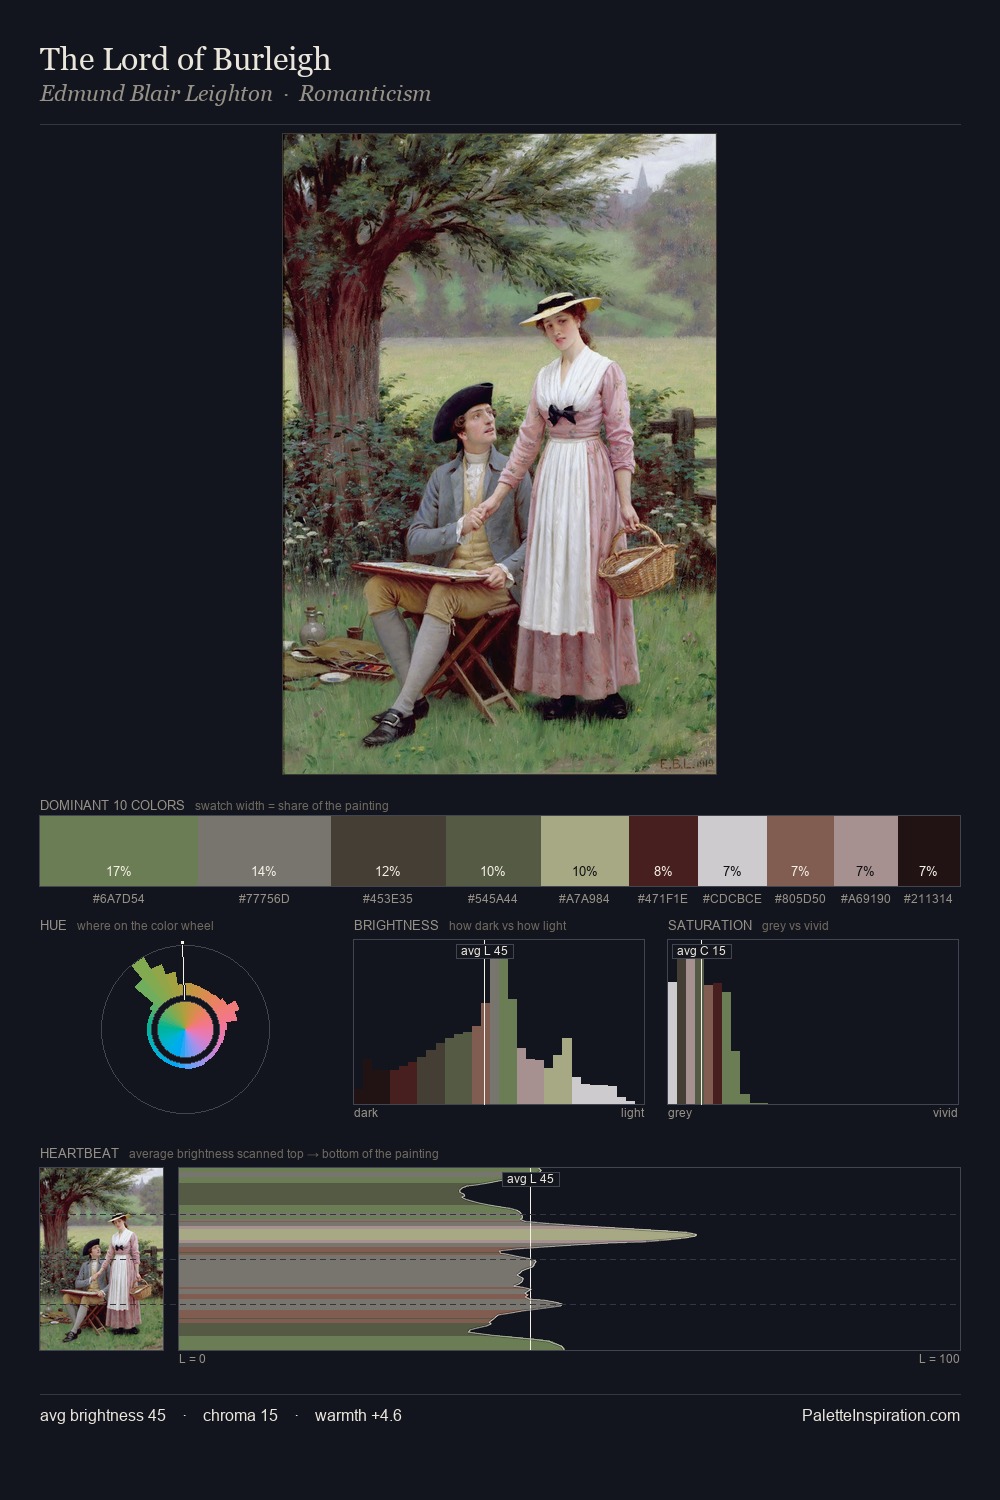The image size is (1000, 1500).
Task: Click the BRIGHTNESS section heading
Action: (x=396, y=925)
